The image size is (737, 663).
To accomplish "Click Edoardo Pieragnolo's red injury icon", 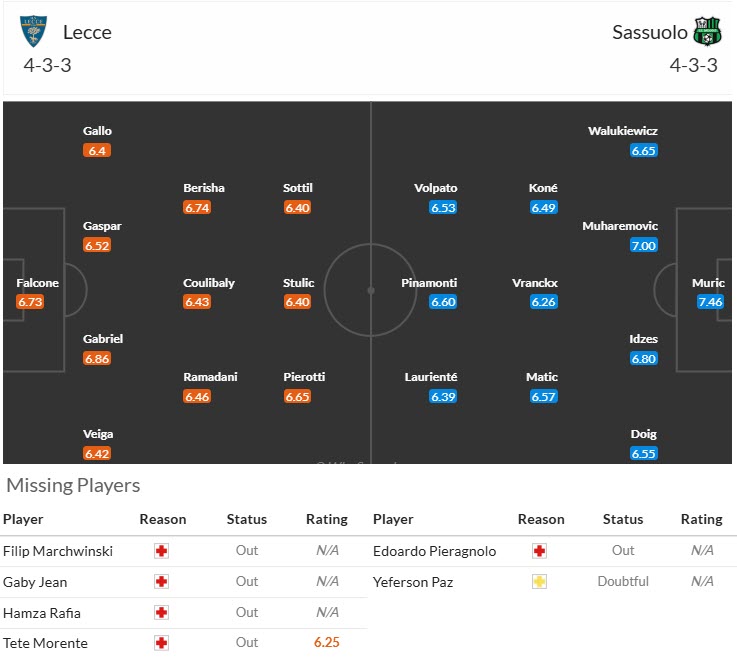I will tap(540, 551).
